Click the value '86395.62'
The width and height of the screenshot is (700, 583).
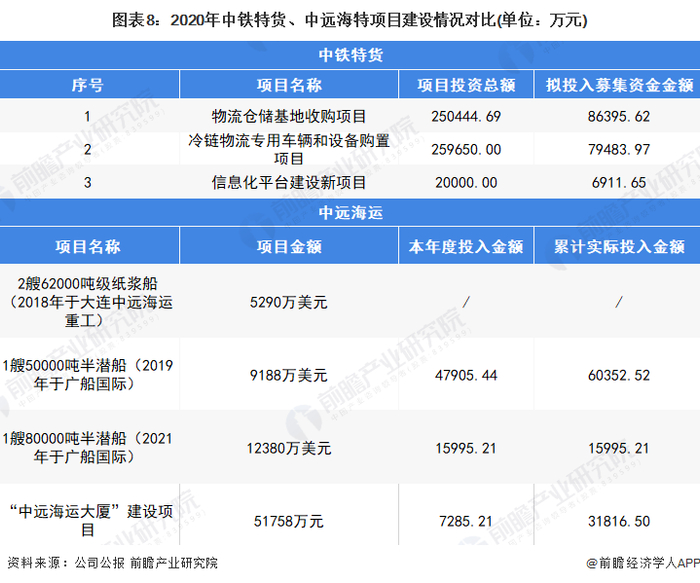click(619, 117)
